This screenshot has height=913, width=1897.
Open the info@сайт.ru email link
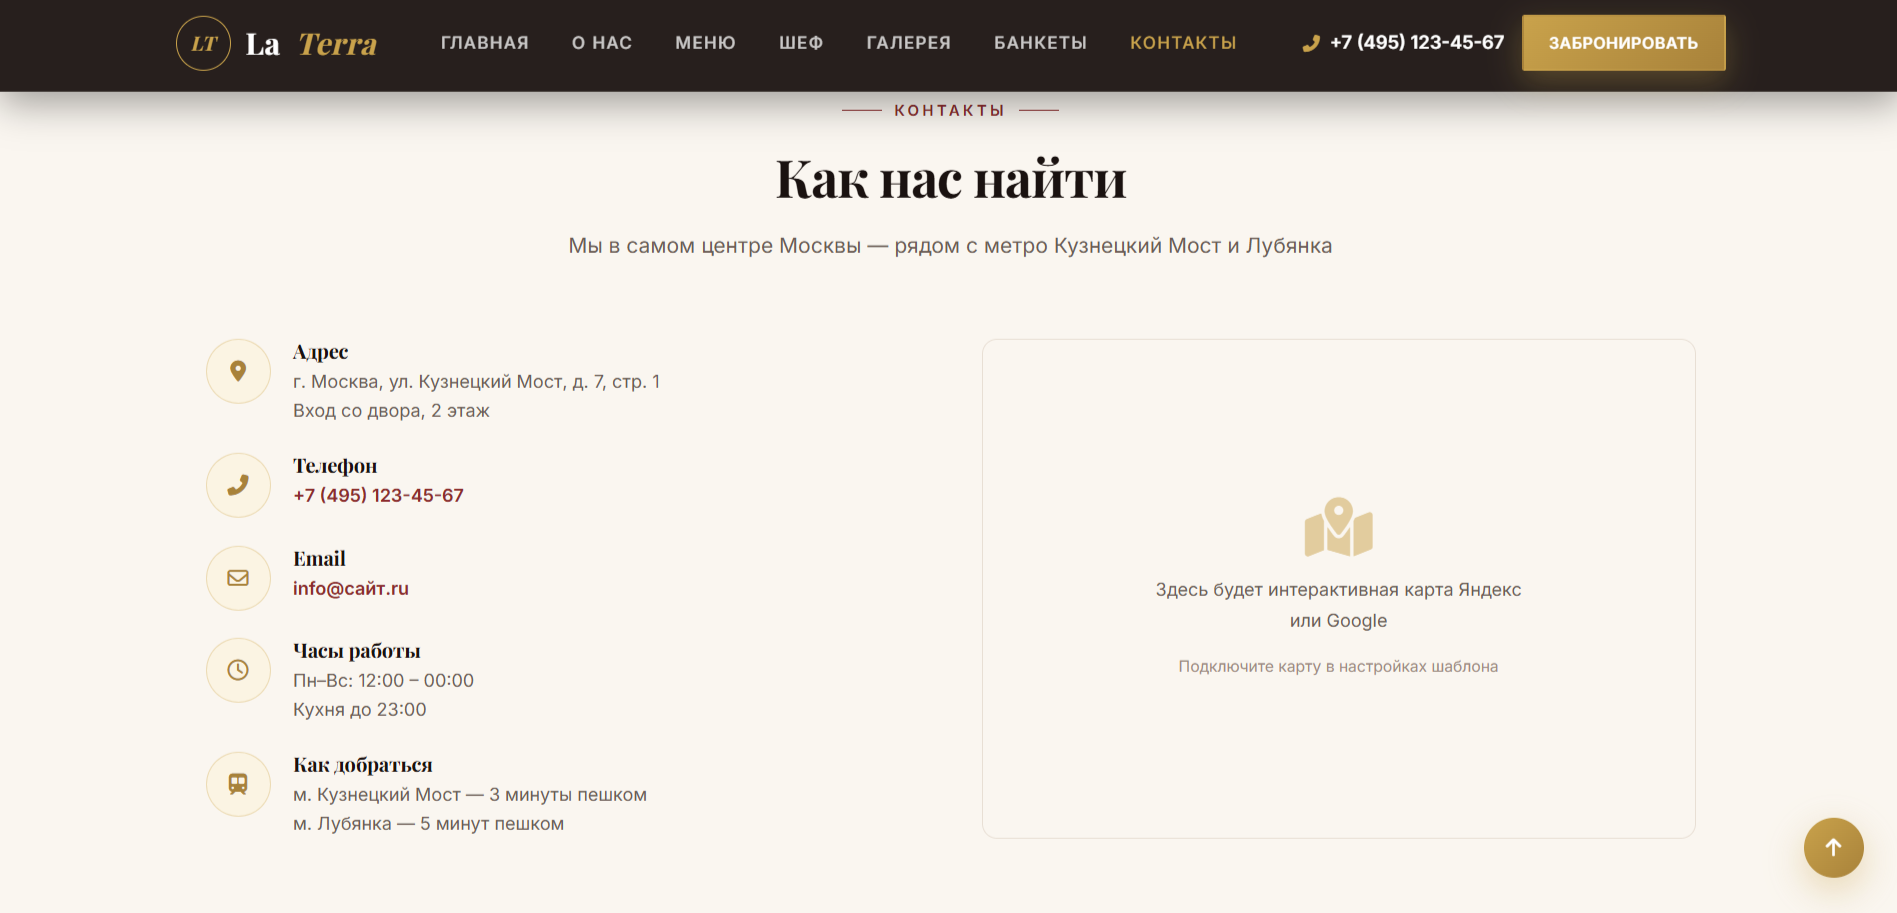point(351,588)
